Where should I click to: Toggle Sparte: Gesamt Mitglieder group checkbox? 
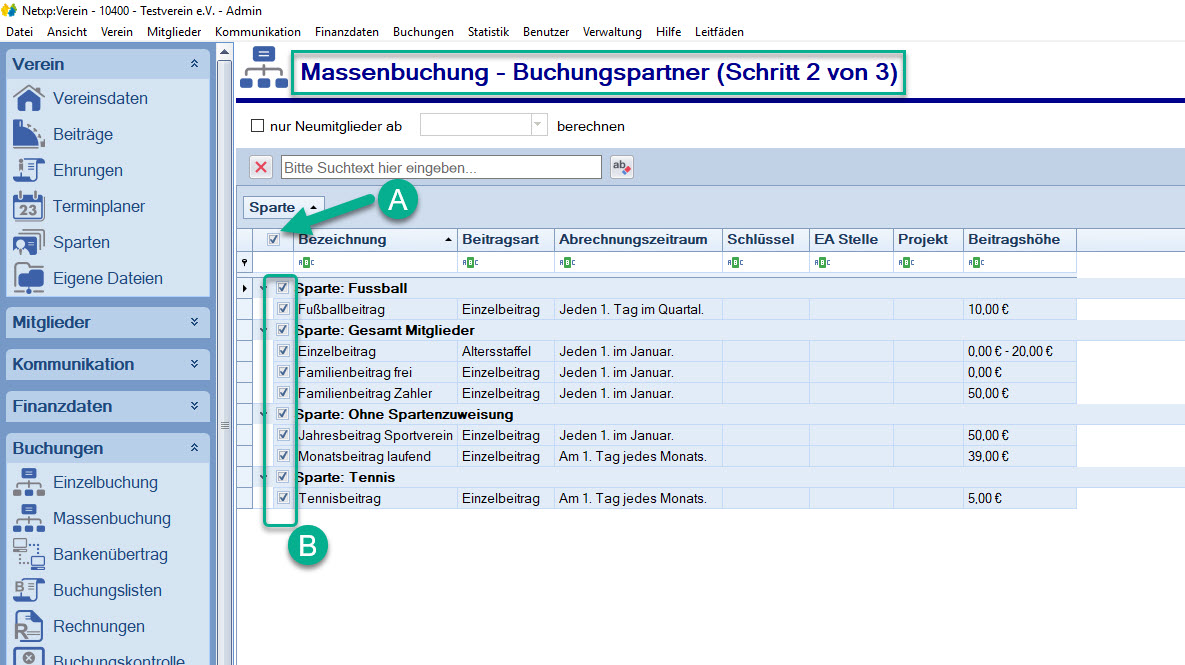(283, 329)
